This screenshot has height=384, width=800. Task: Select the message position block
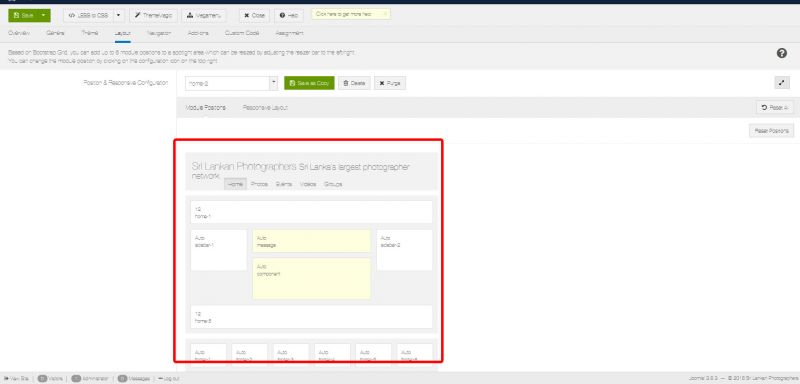tap(311, 241)
